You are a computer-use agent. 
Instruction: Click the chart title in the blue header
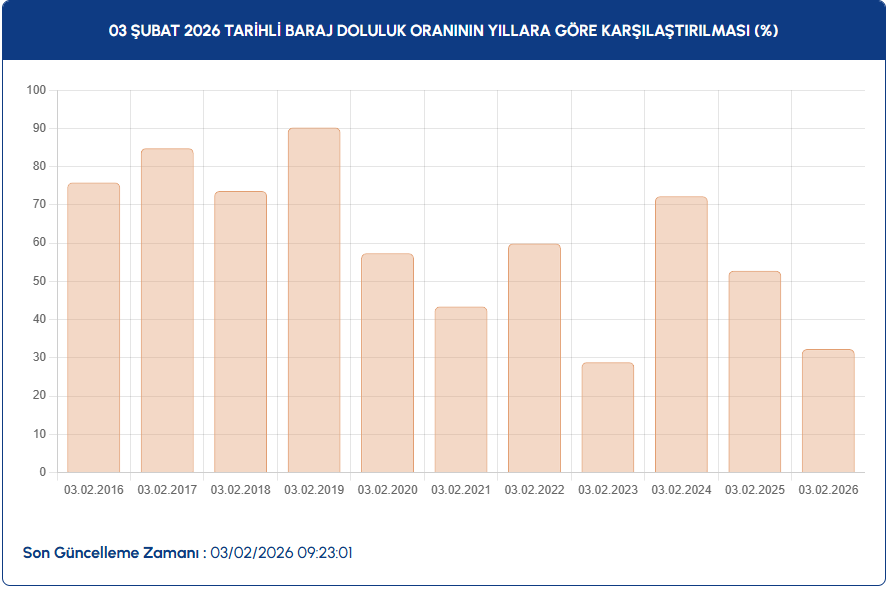pyautogui.click(x=444, y=31)
